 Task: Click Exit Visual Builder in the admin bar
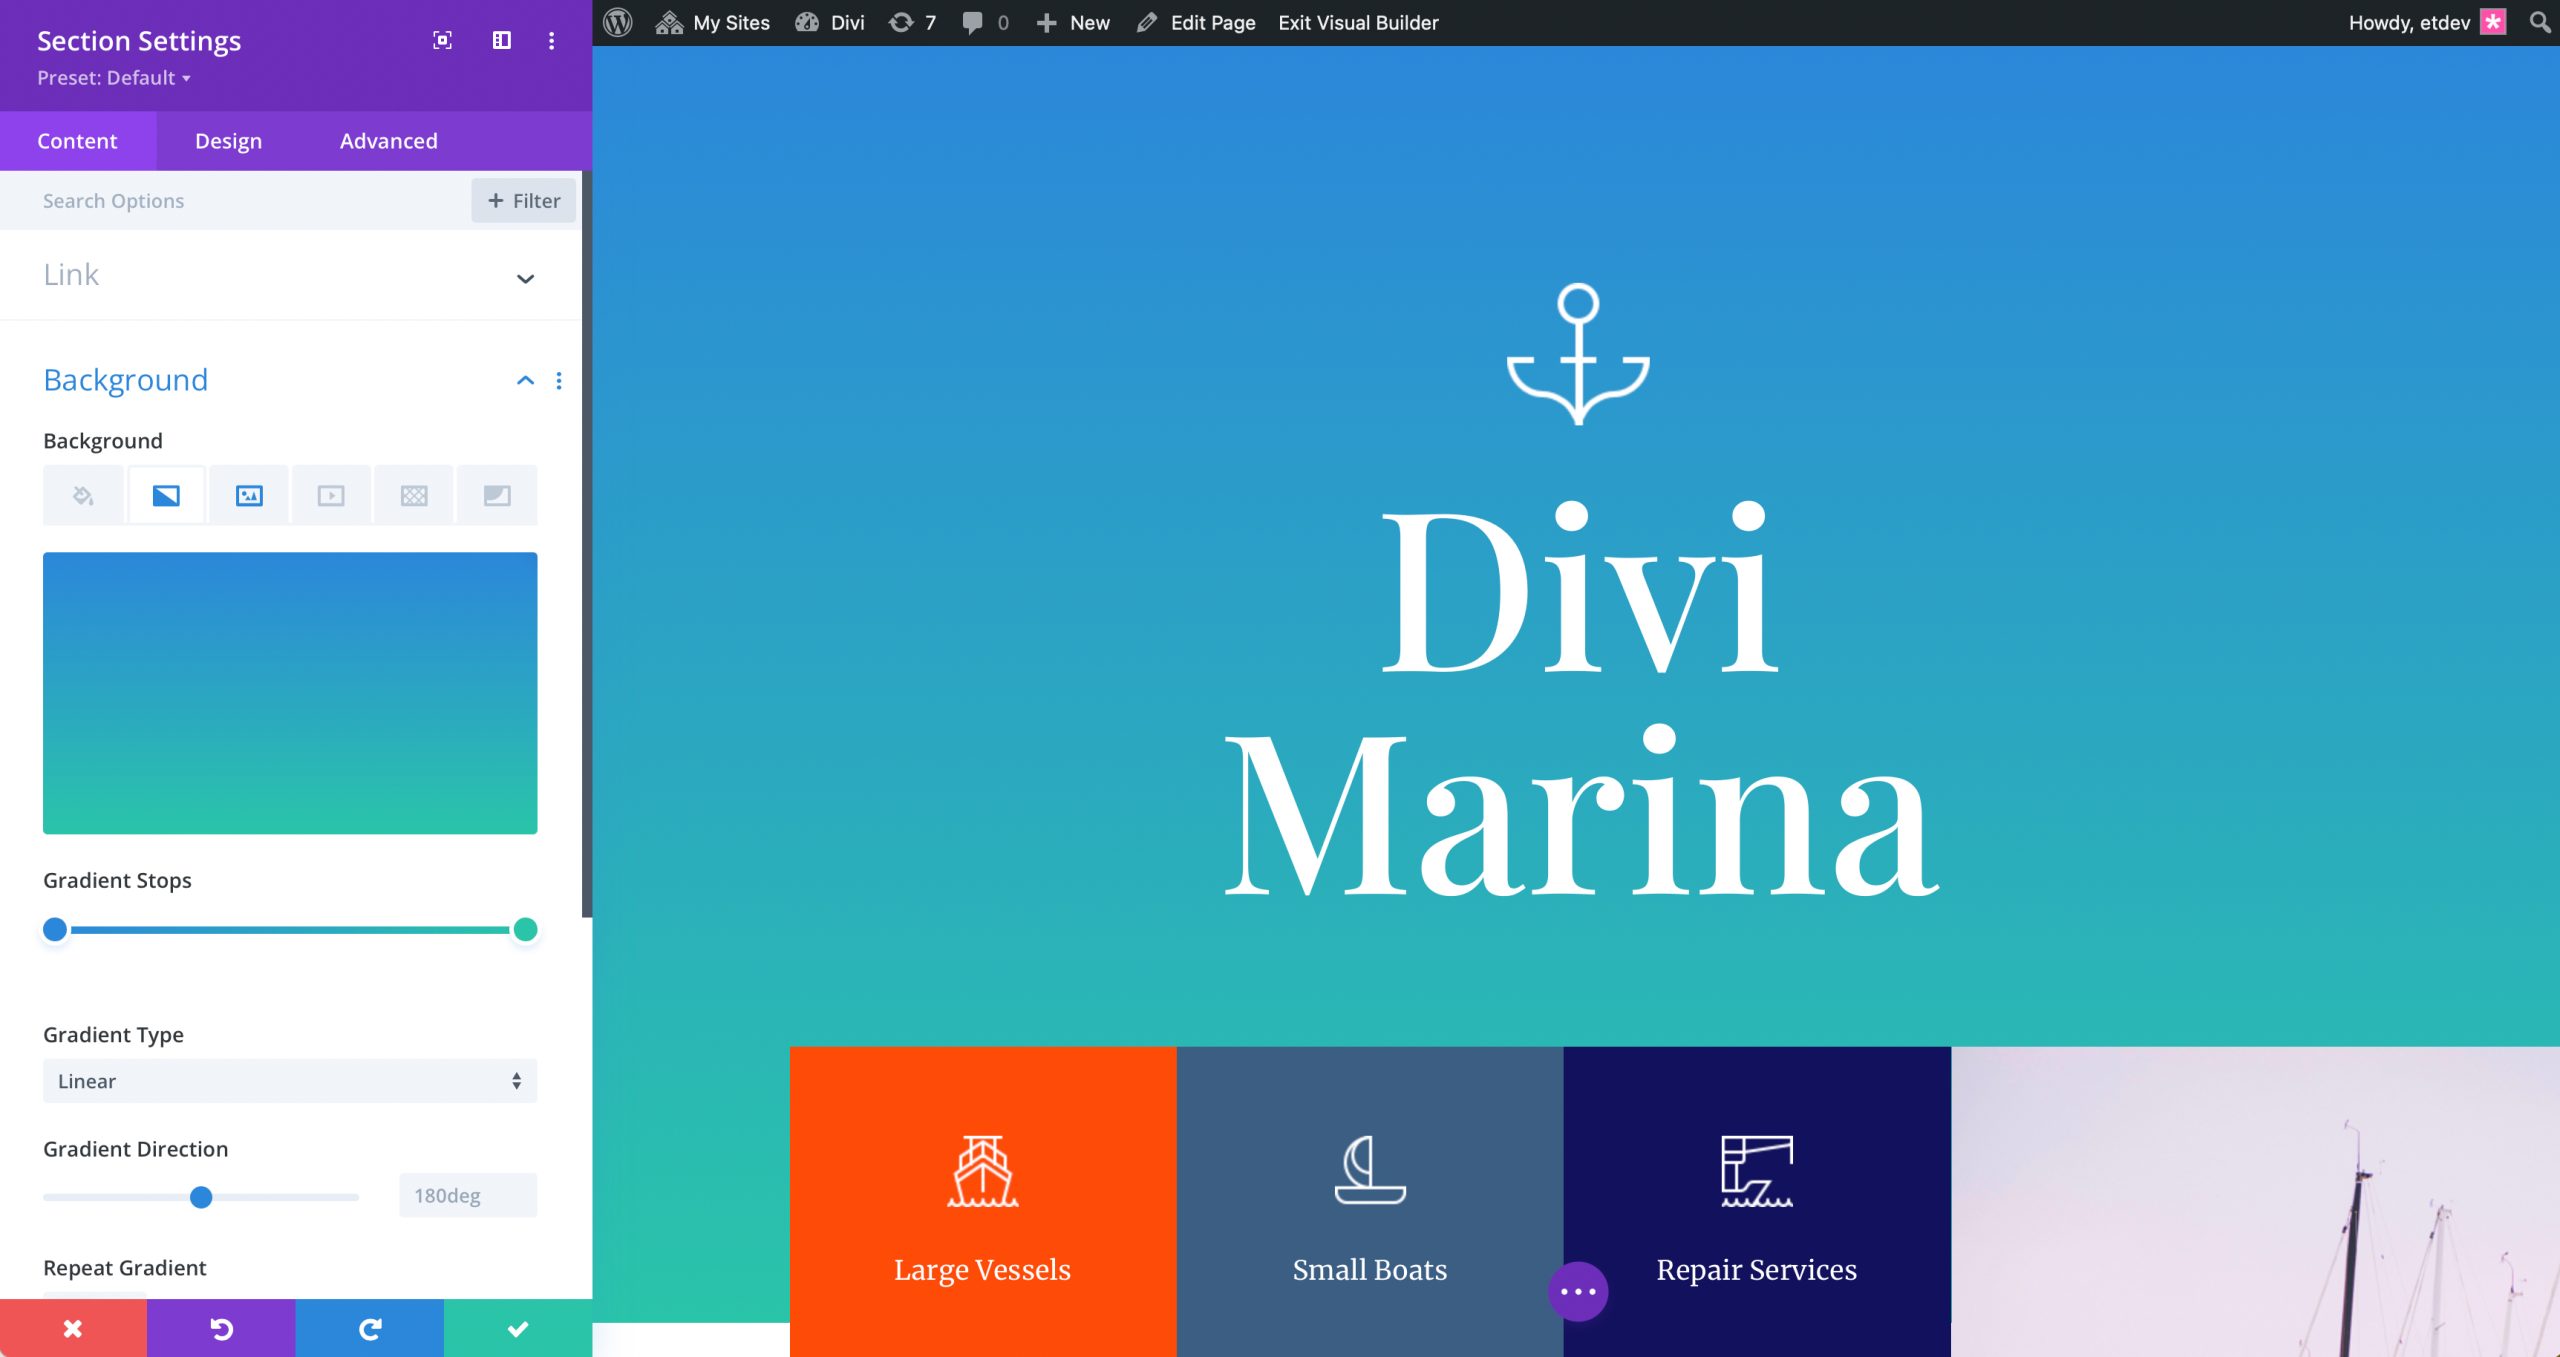[1356, 22]
